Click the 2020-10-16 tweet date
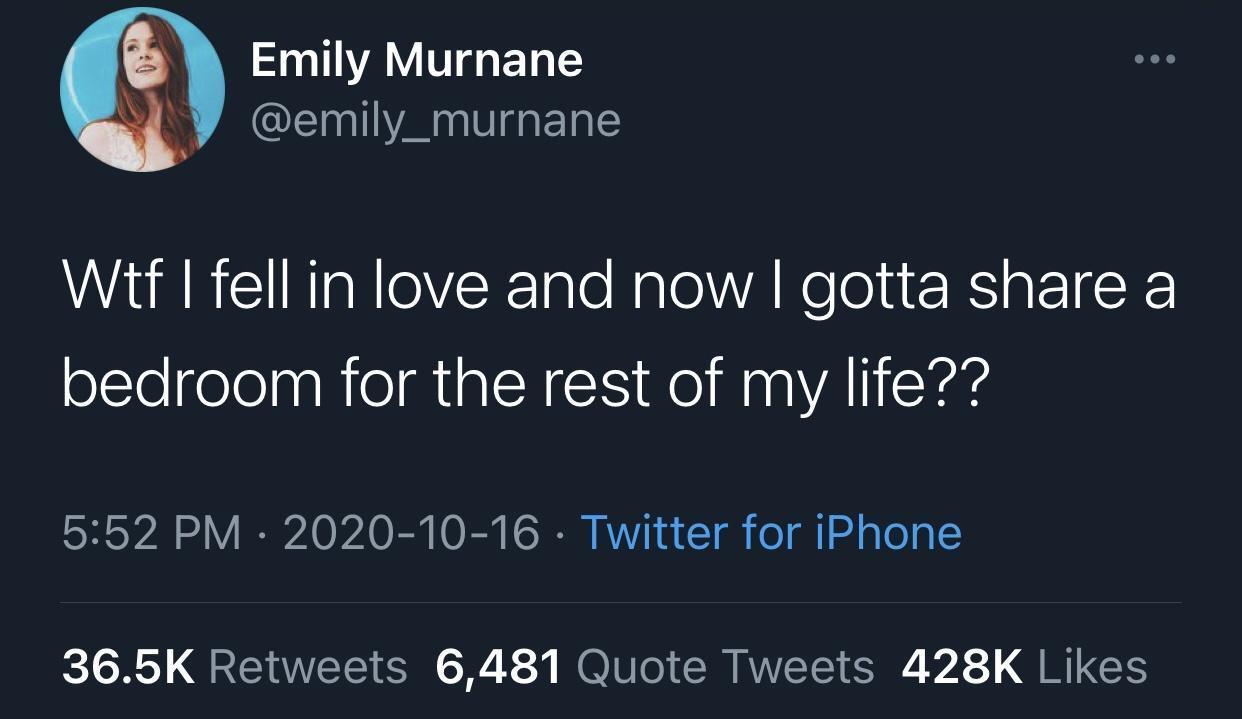The width and height of the screenshot is (1242, 719). point(411,532)
